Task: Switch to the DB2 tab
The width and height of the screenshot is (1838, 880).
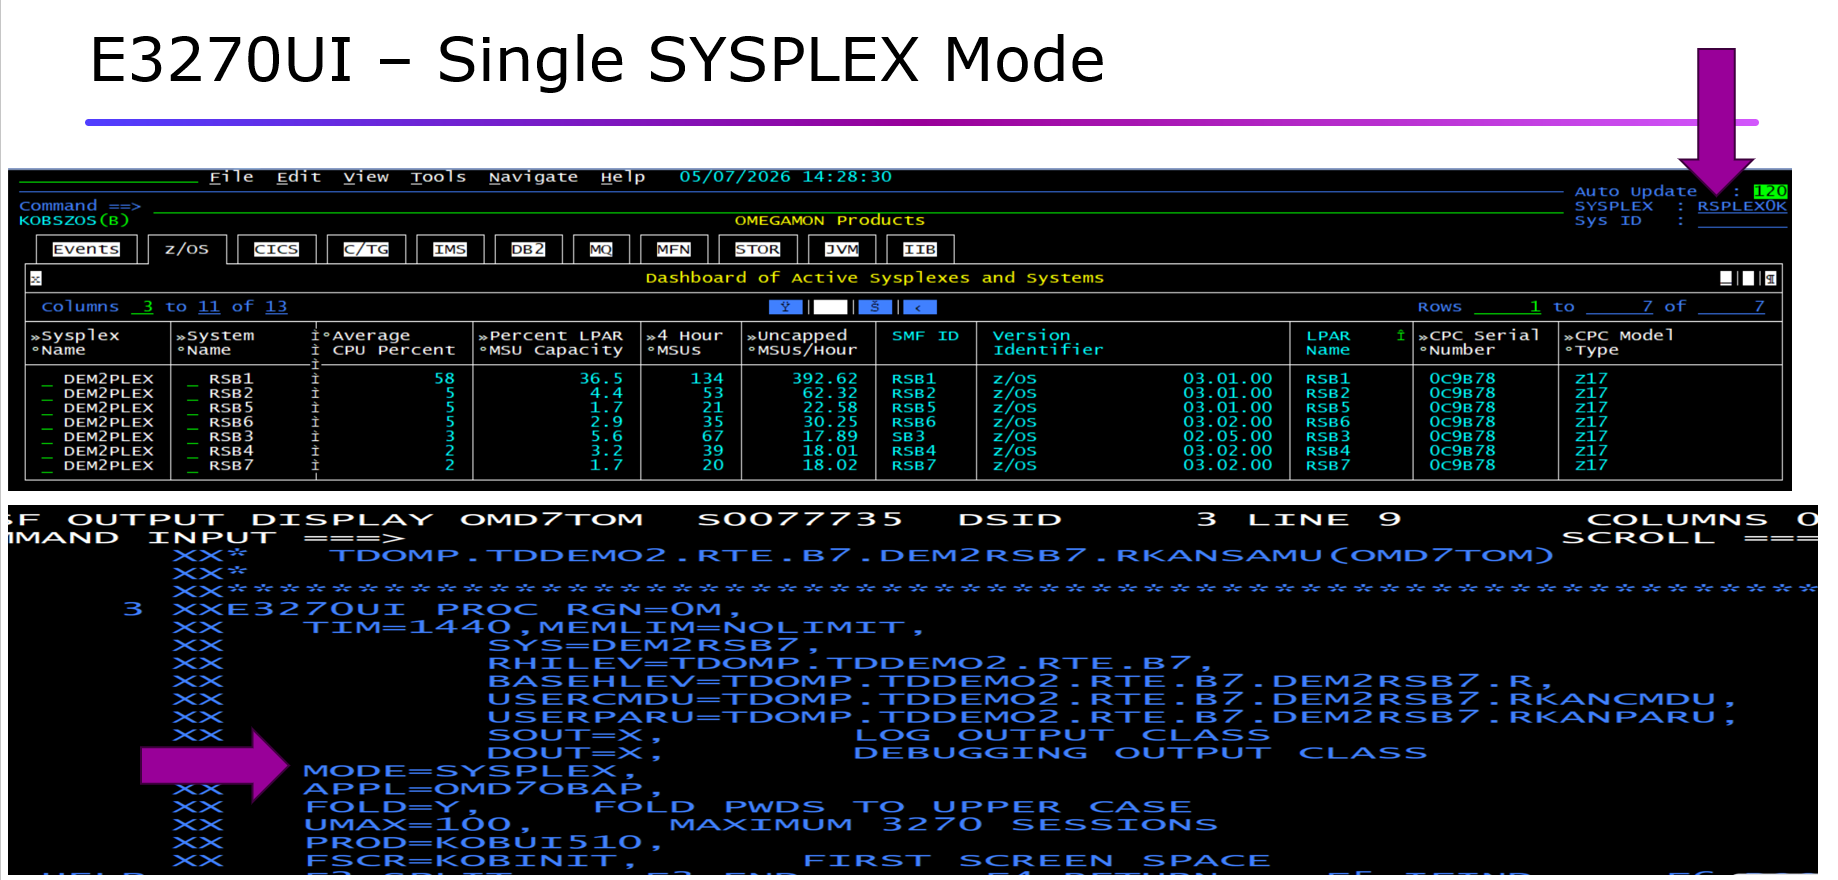Action: [x=528, y=249]
